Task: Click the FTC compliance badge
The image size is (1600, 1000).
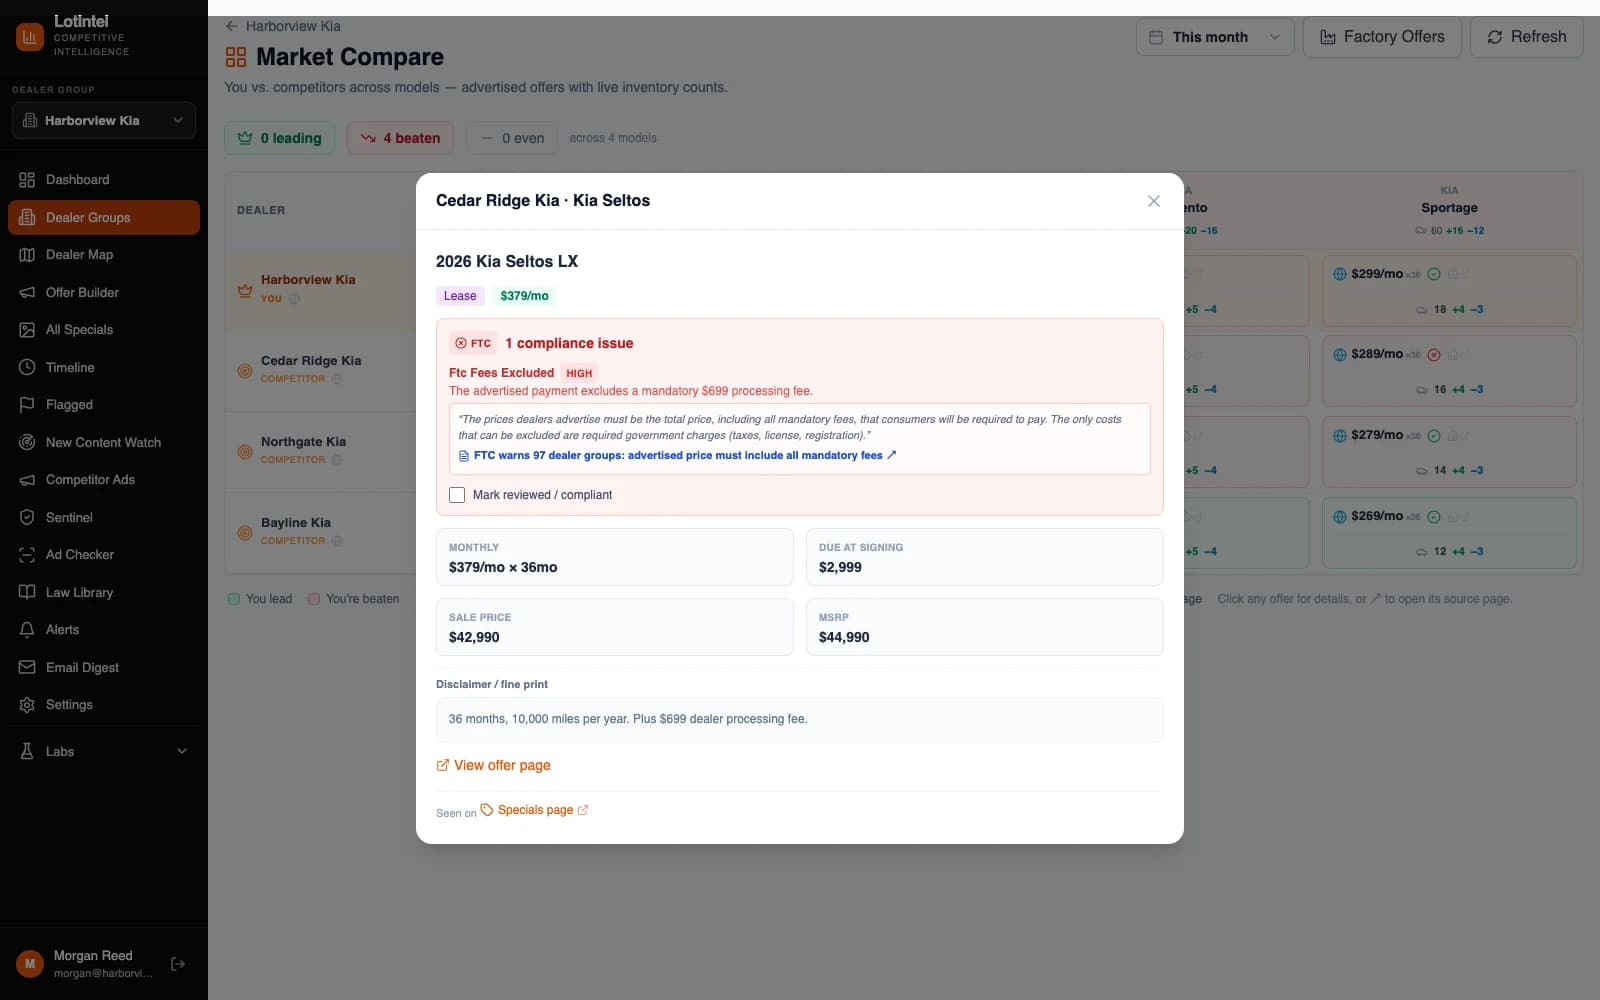Action: pos(473,343)
